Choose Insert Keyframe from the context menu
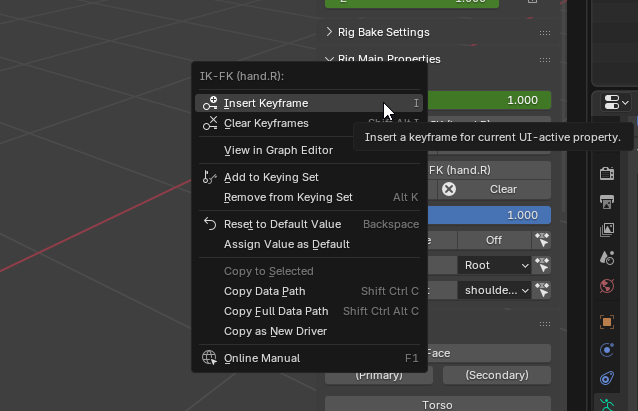 265,103
